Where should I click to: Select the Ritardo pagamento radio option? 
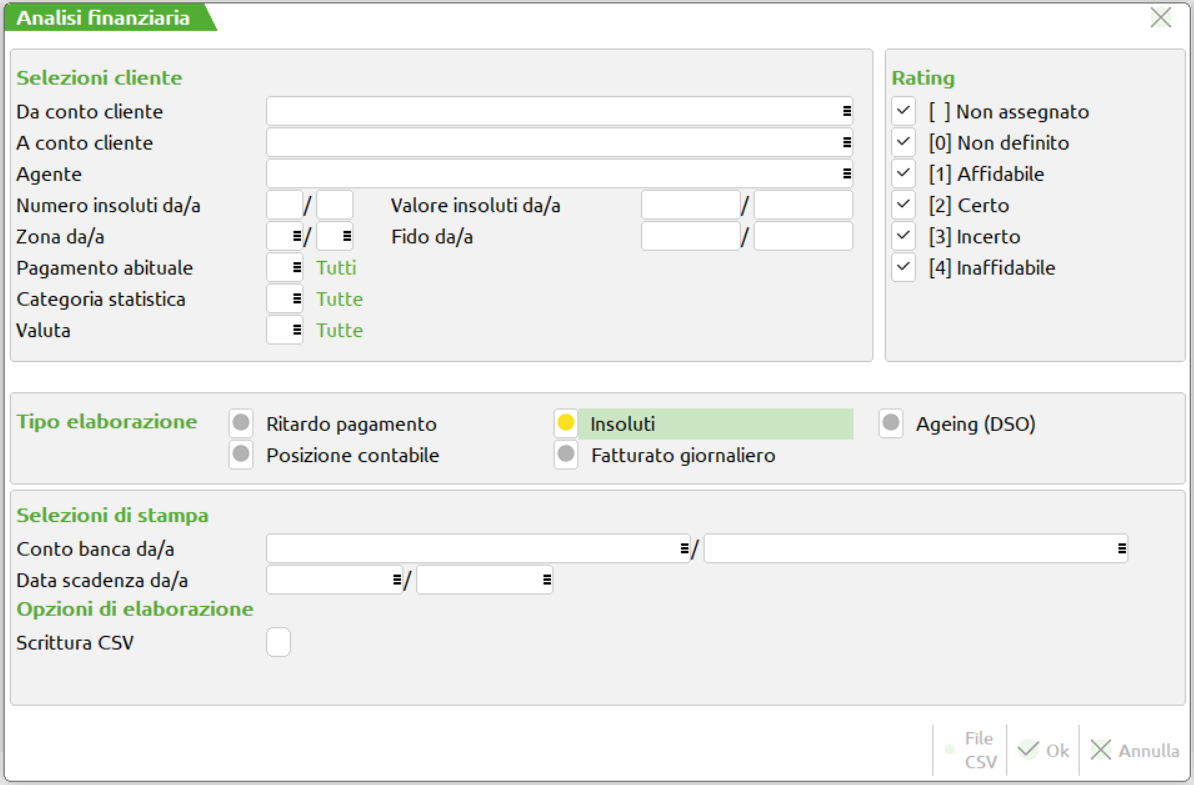(x=241, y=424)
